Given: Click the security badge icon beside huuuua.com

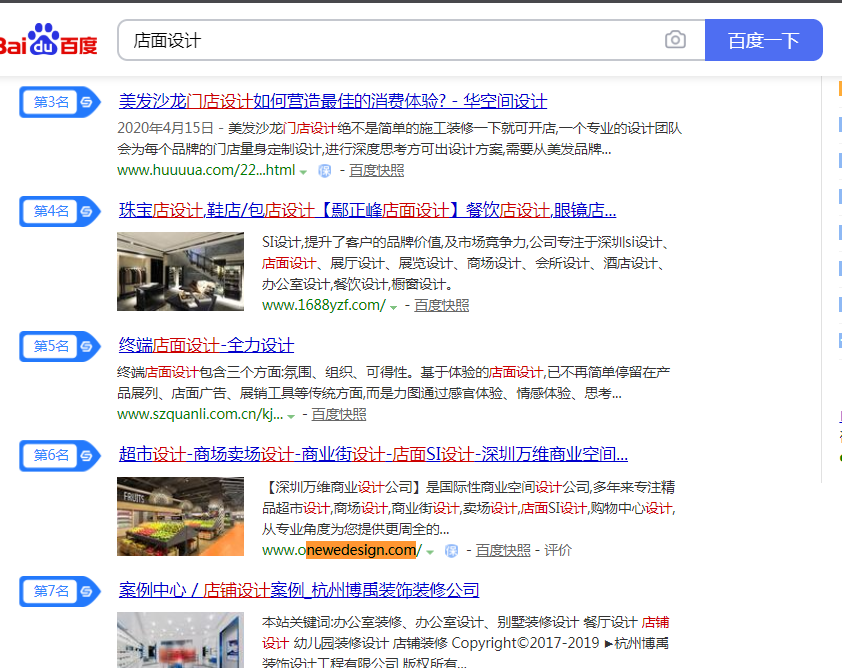Looking at the screenshot, I should tap(324, 171).
